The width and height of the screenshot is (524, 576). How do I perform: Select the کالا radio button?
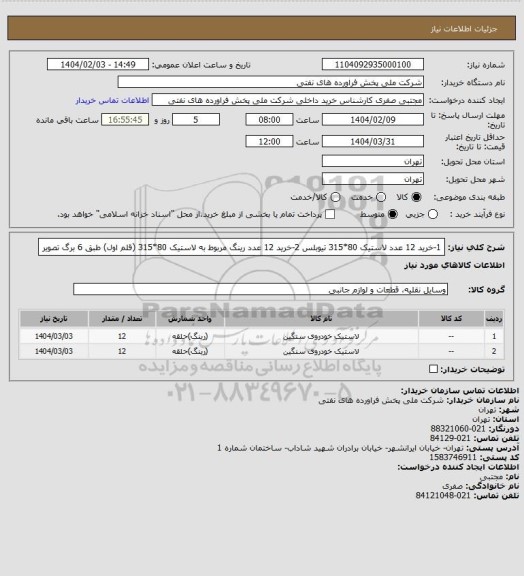pyautogui.click(x=416, y=197)
